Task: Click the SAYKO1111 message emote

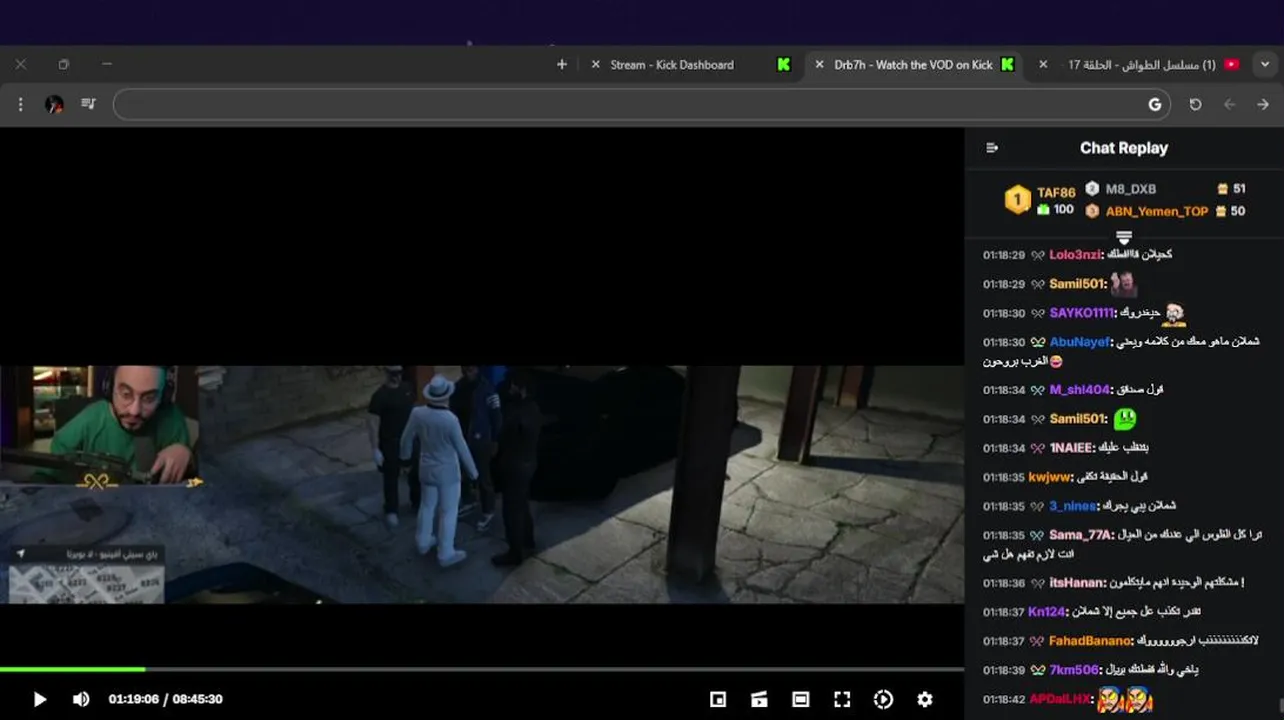Action: (1174, 316)
